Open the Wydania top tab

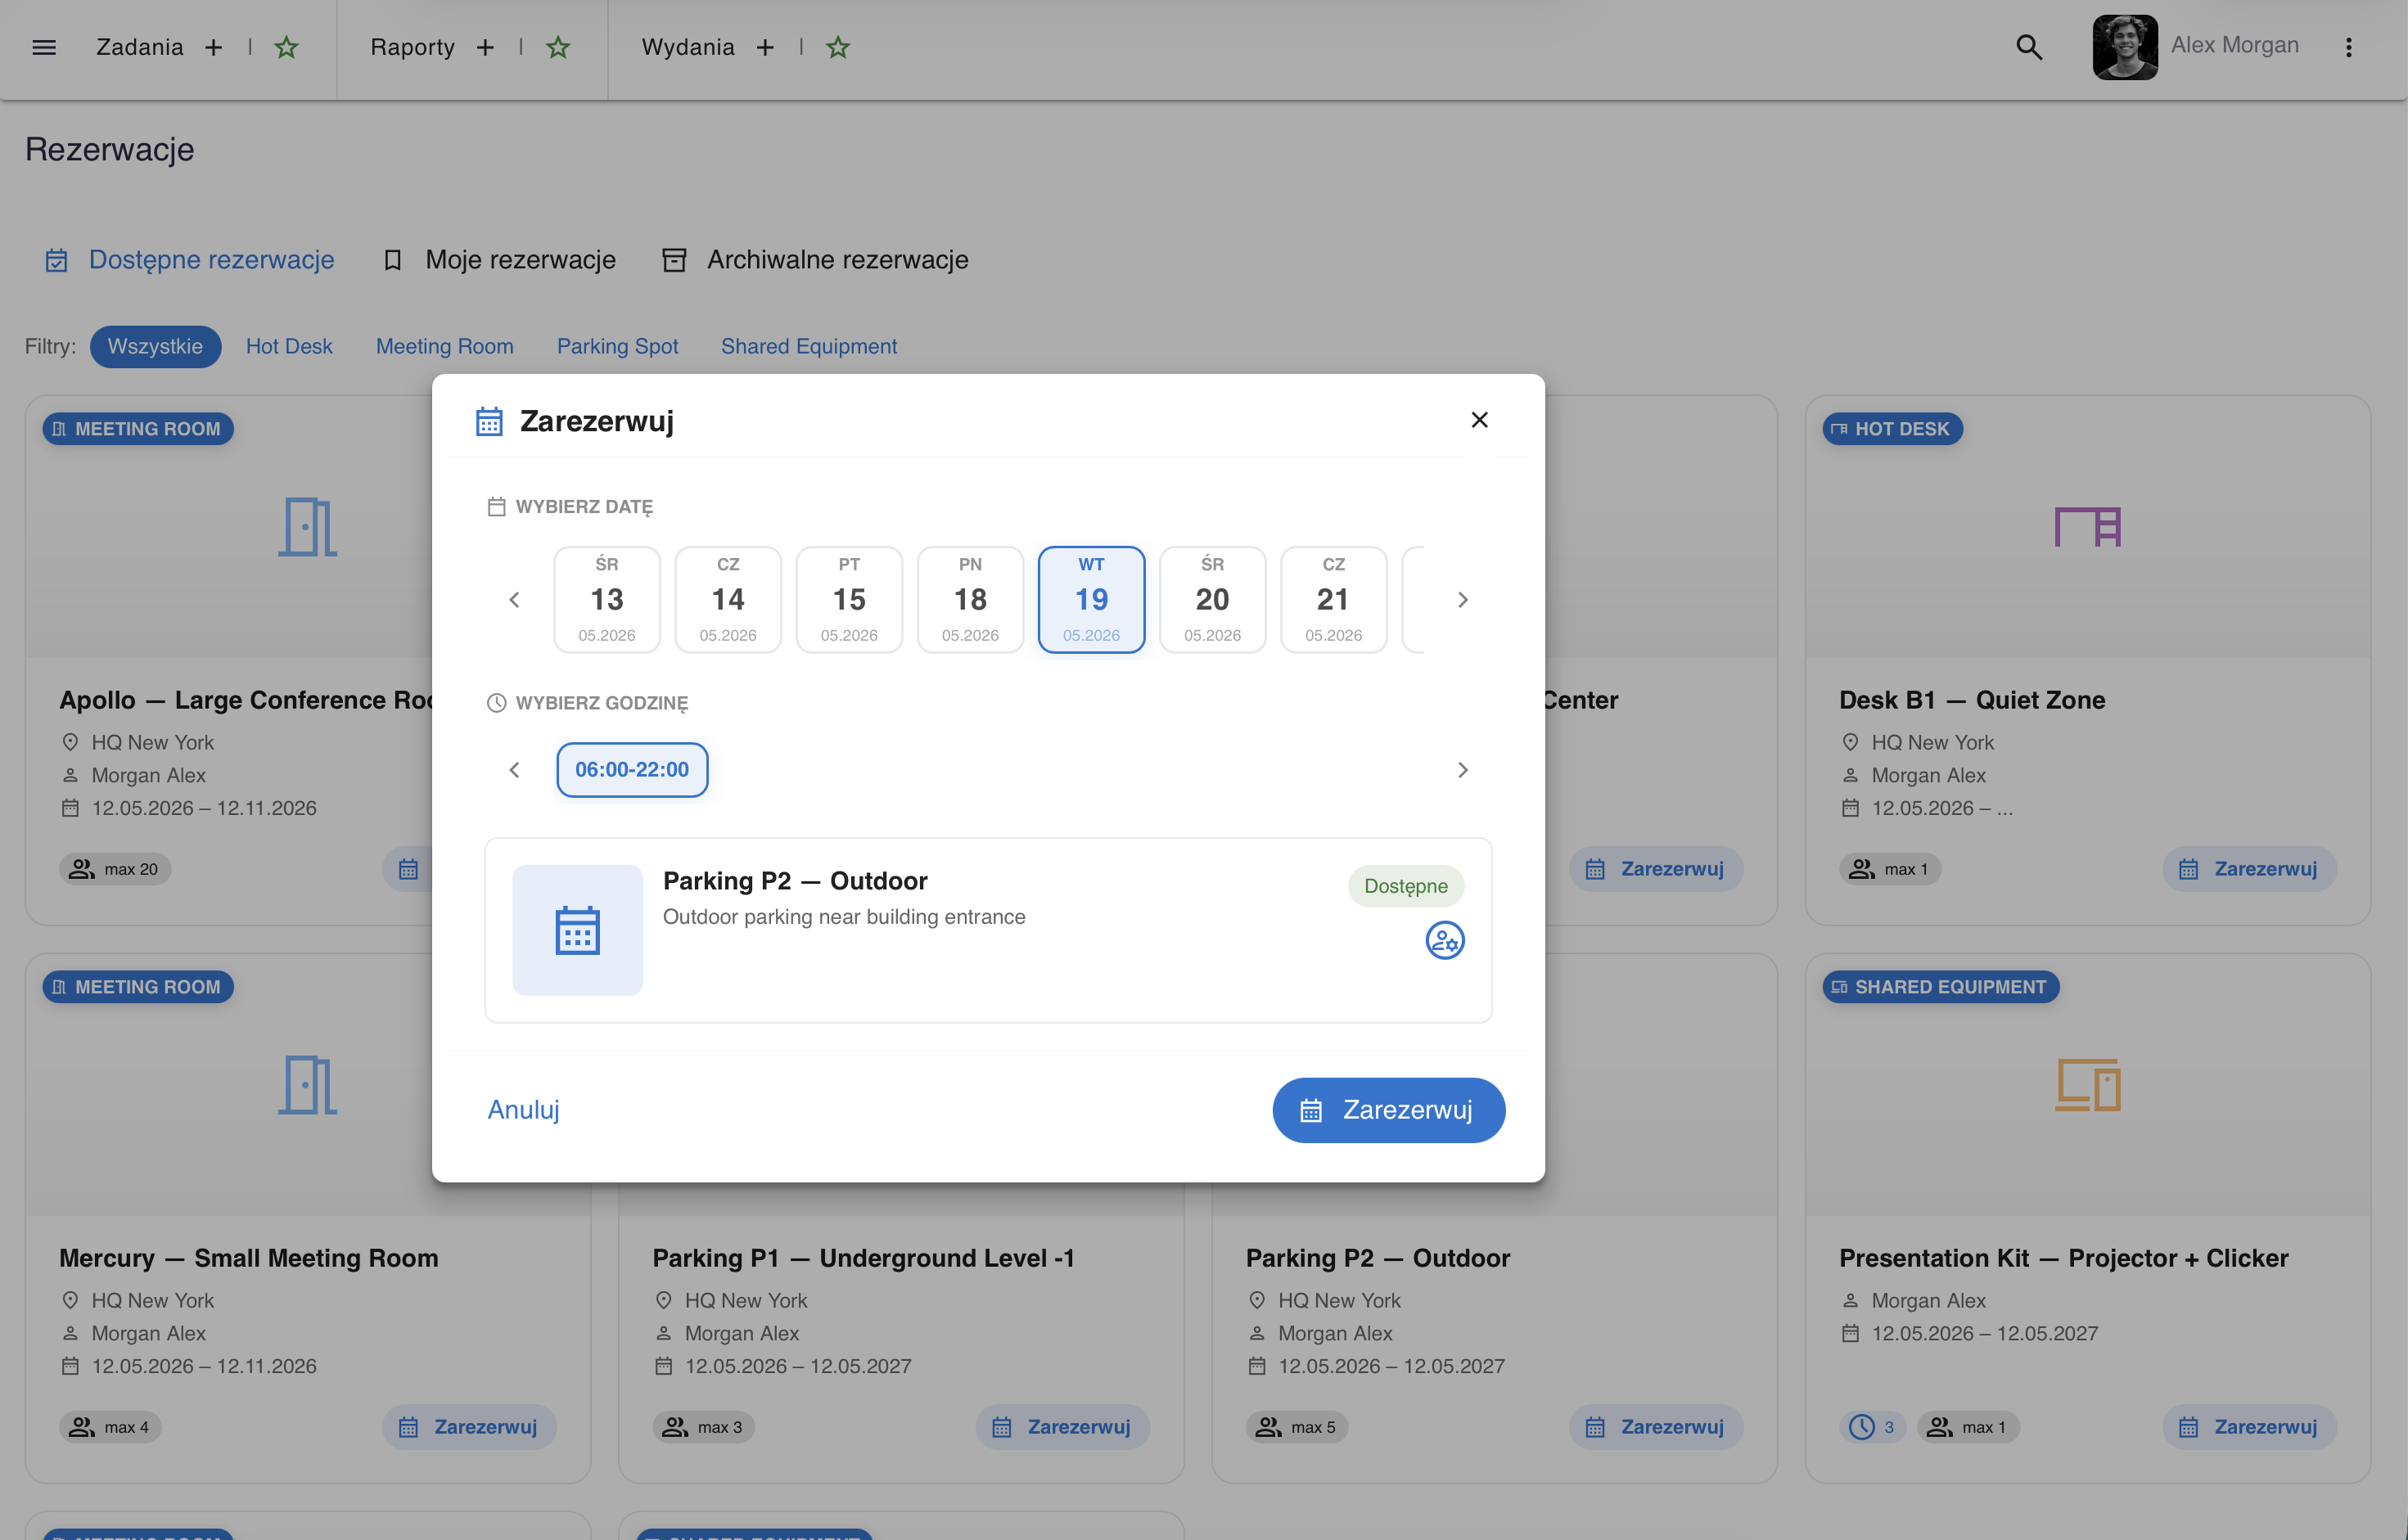[688, 47]
